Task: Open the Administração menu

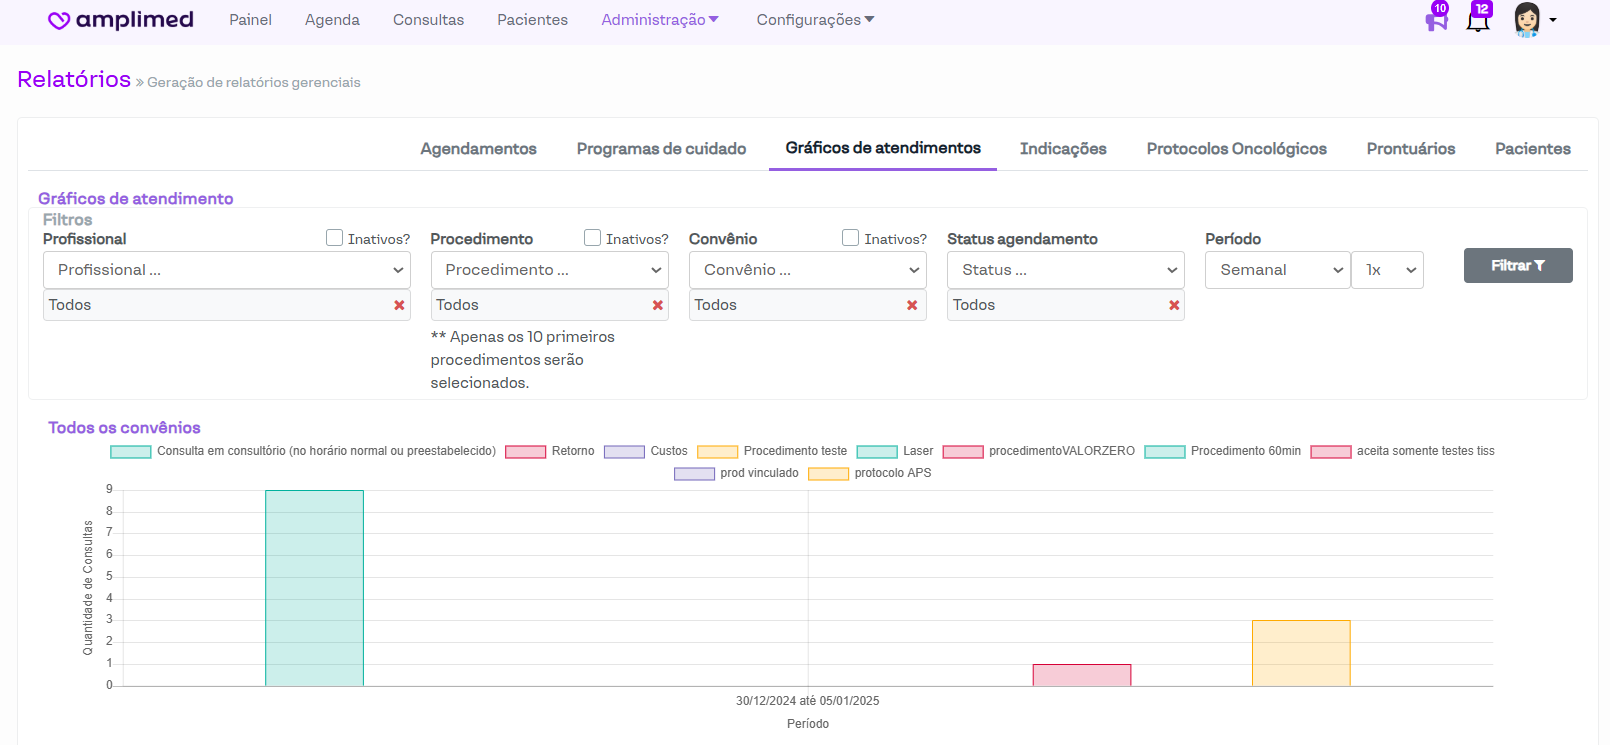Action: pos(659,20)
